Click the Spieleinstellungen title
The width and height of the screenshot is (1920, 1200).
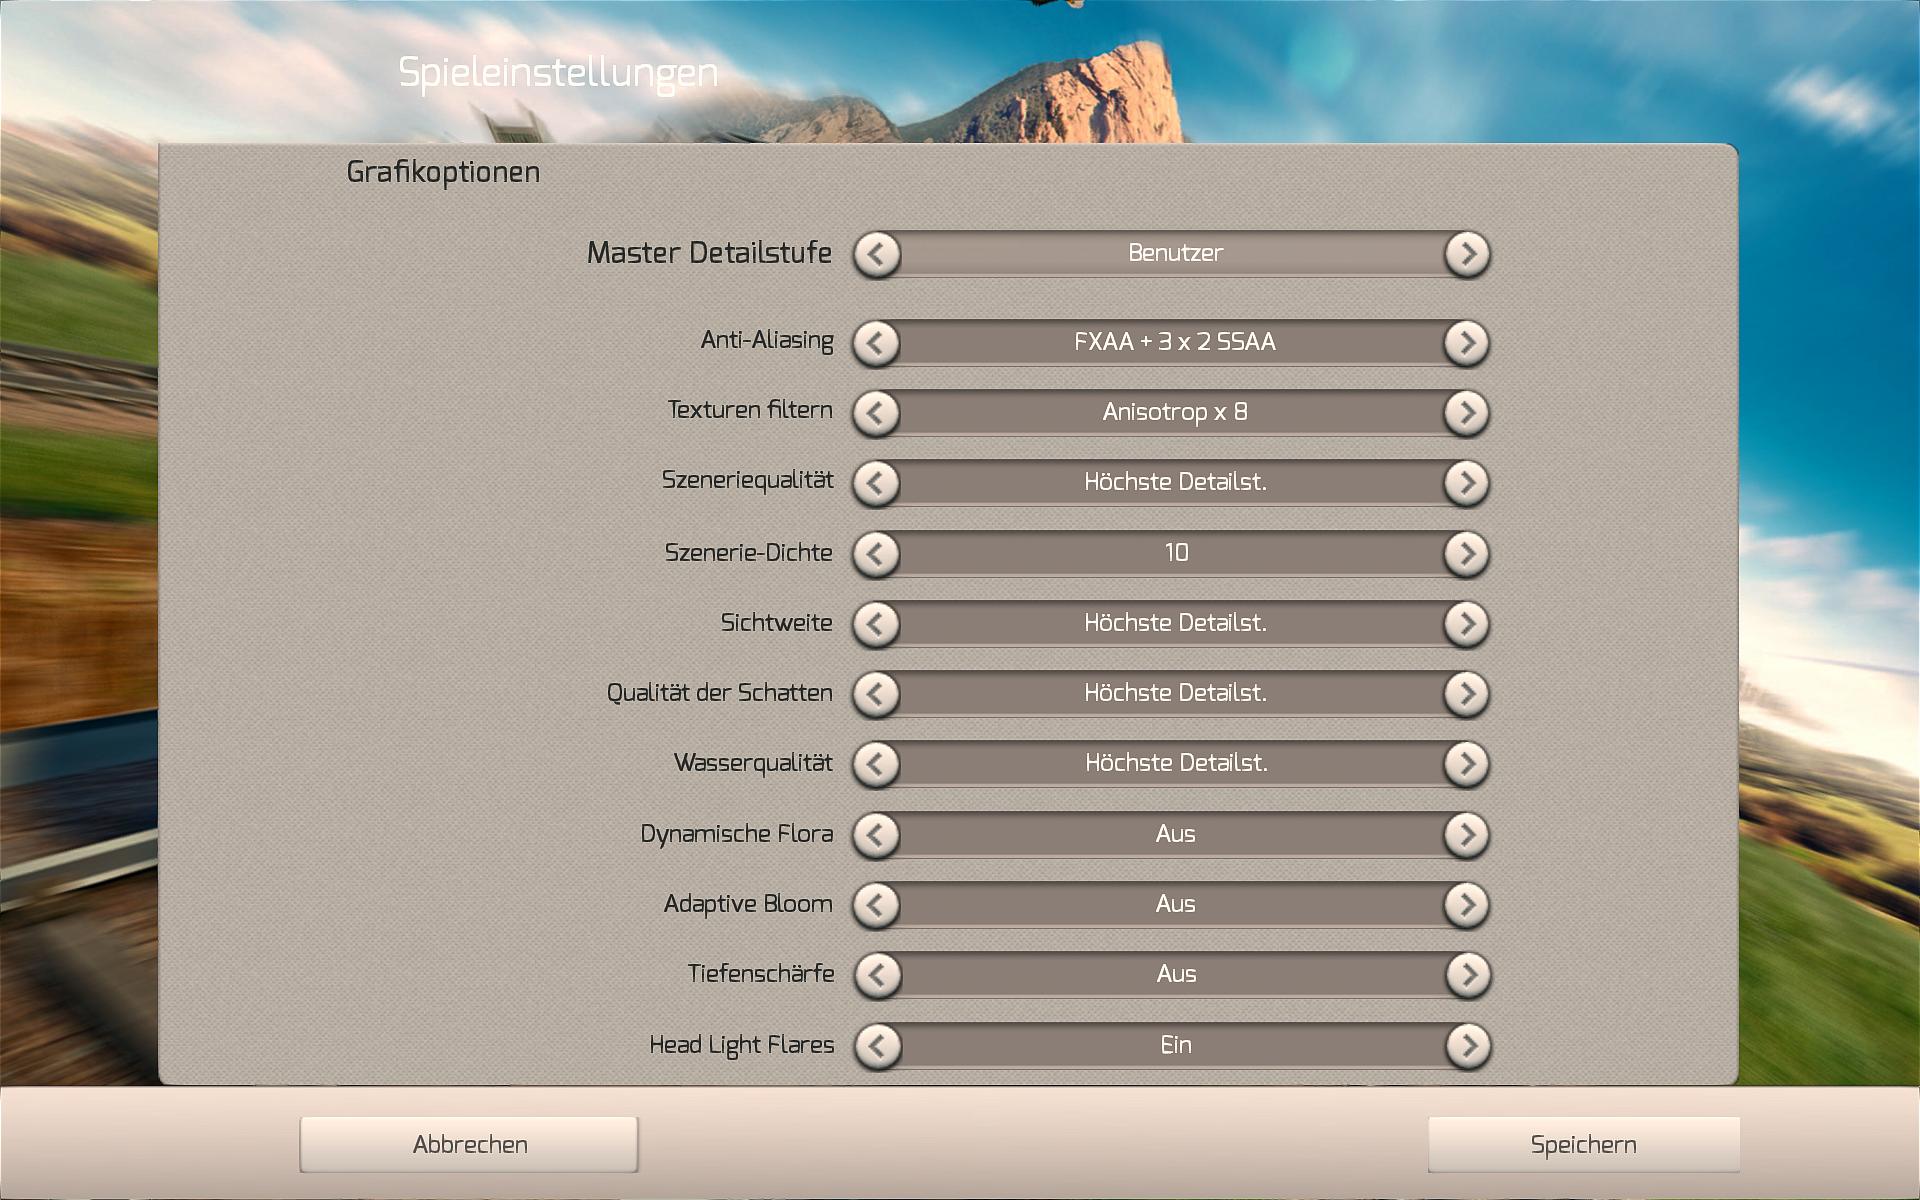(558, 73)
